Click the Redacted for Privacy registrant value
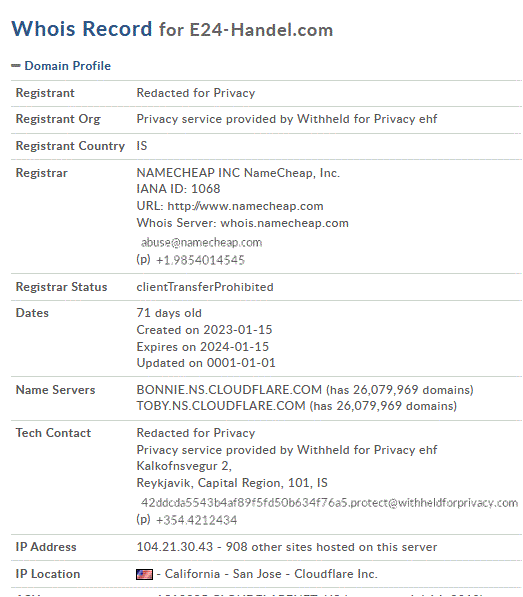 pos(196,93)
